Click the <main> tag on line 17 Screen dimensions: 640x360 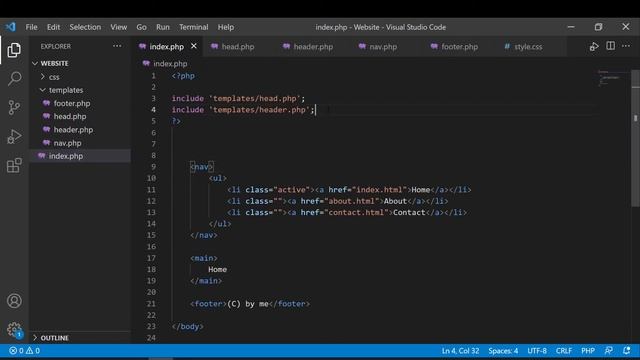[x=204, y=258]
